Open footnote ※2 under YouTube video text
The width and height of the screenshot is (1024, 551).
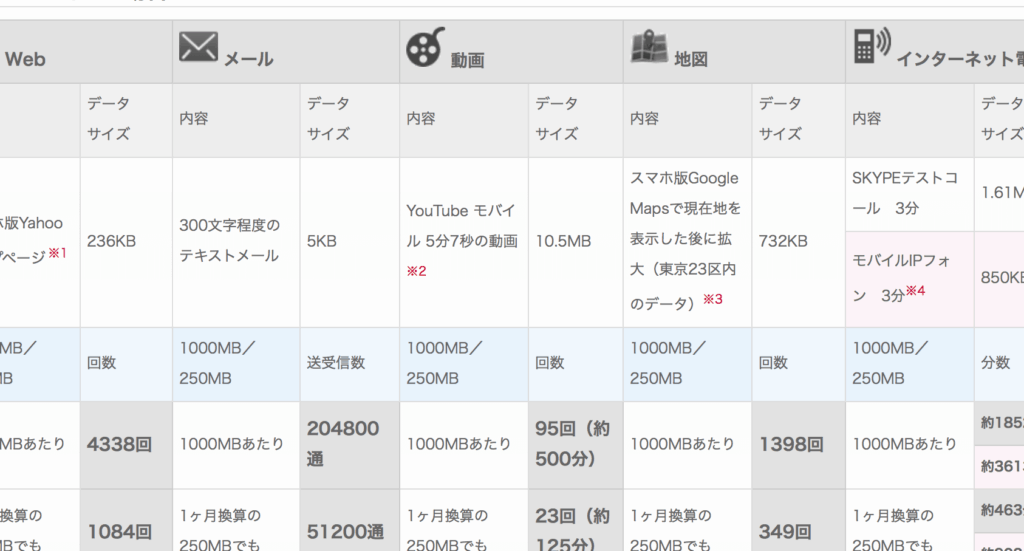click(416, 271)
